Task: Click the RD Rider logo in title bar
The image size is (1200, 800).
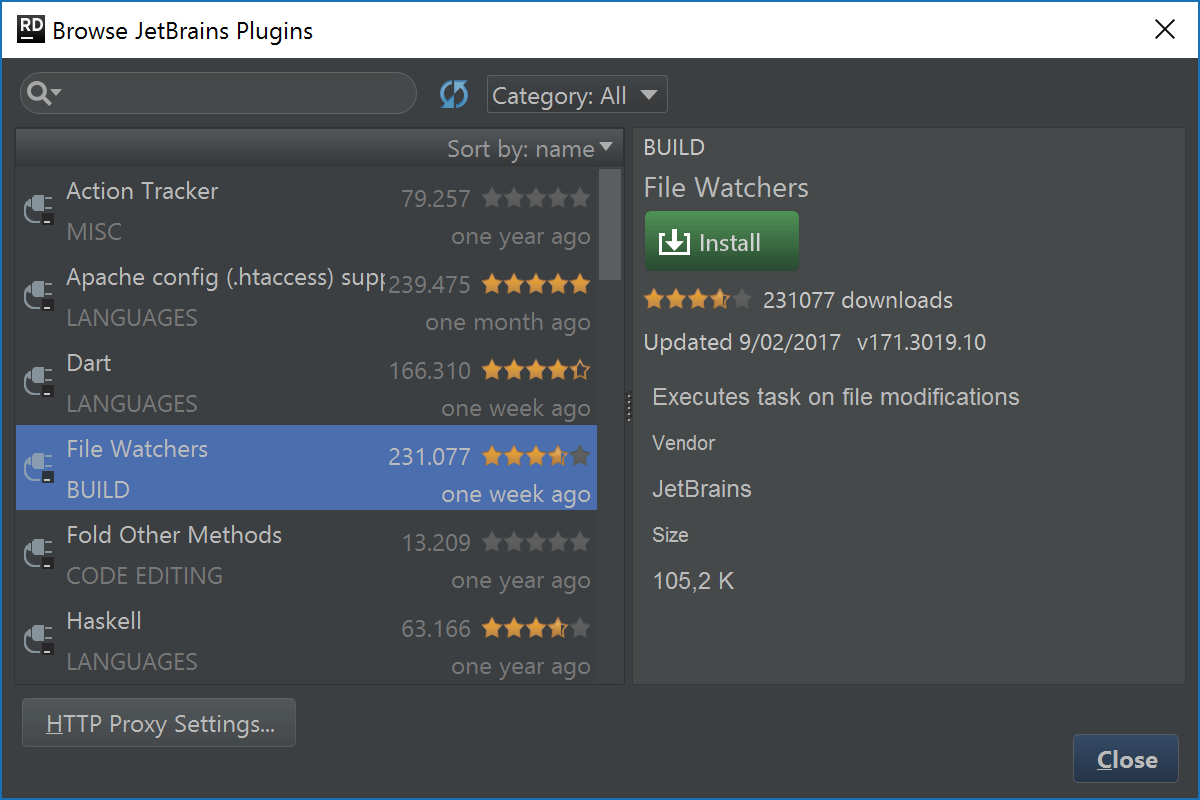Action: point(31,30)
